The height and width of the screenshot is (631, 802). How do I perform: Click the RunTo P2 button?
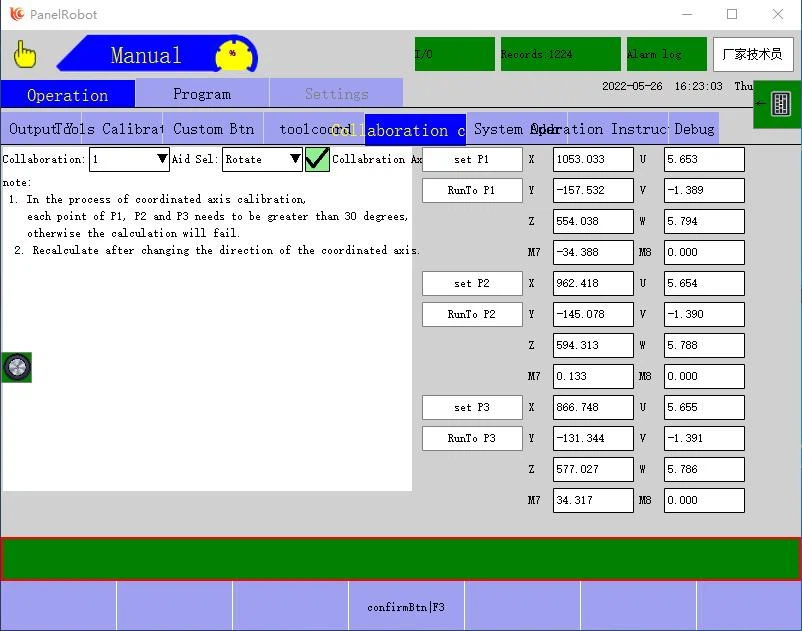[472, 314]
